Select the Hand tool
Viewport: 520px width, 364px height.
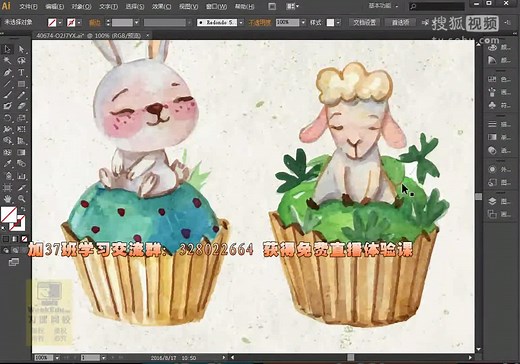click(7, 199)
